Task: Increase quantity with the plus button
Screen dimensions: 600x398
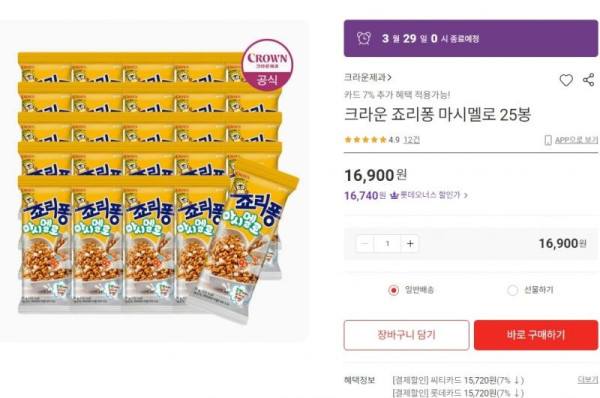Action: coord(410,243)
